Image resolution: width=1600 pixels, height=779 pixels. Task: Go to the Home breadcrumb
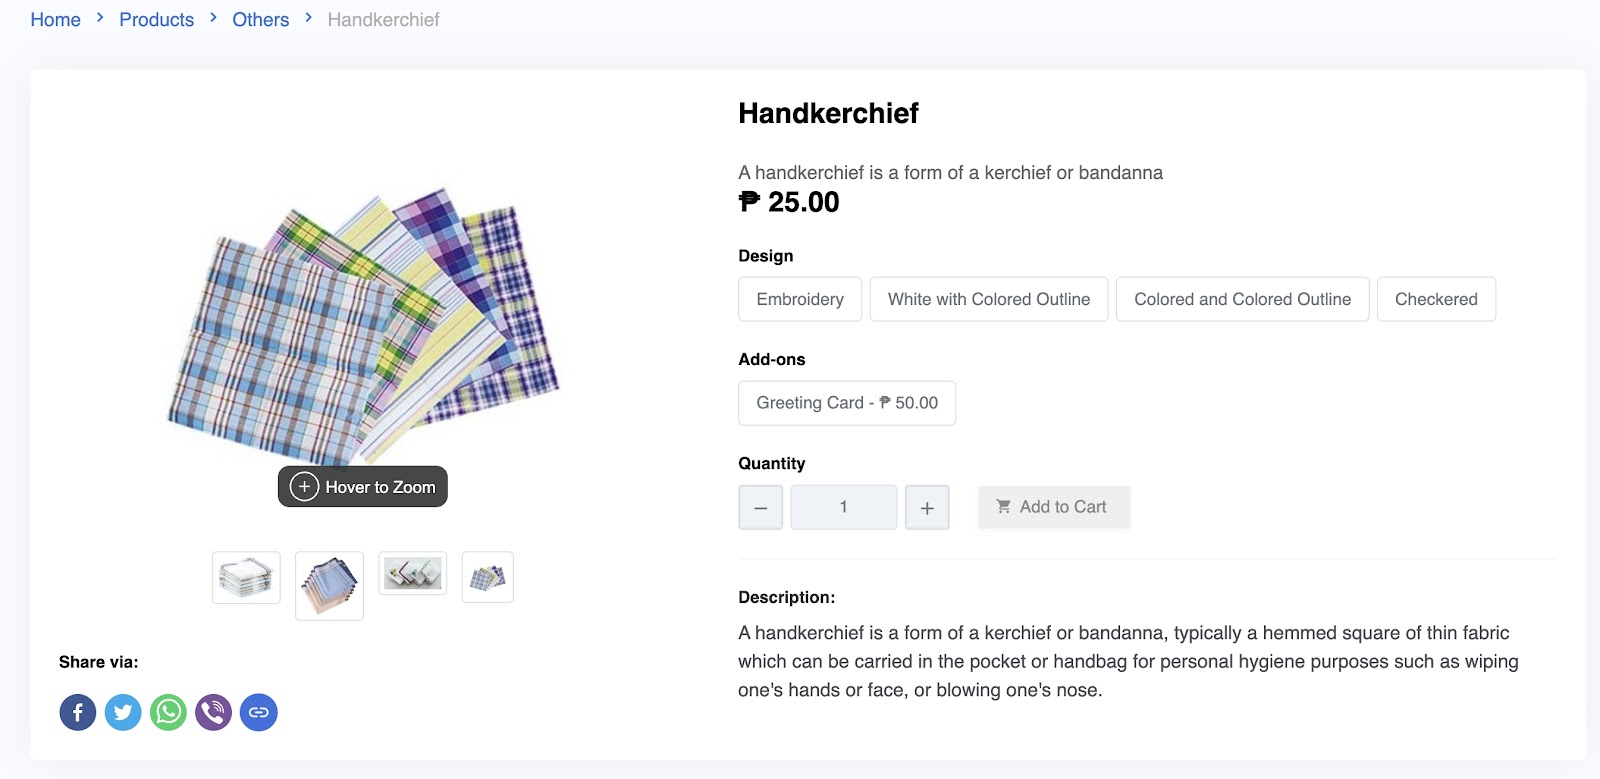pos(55,20)
